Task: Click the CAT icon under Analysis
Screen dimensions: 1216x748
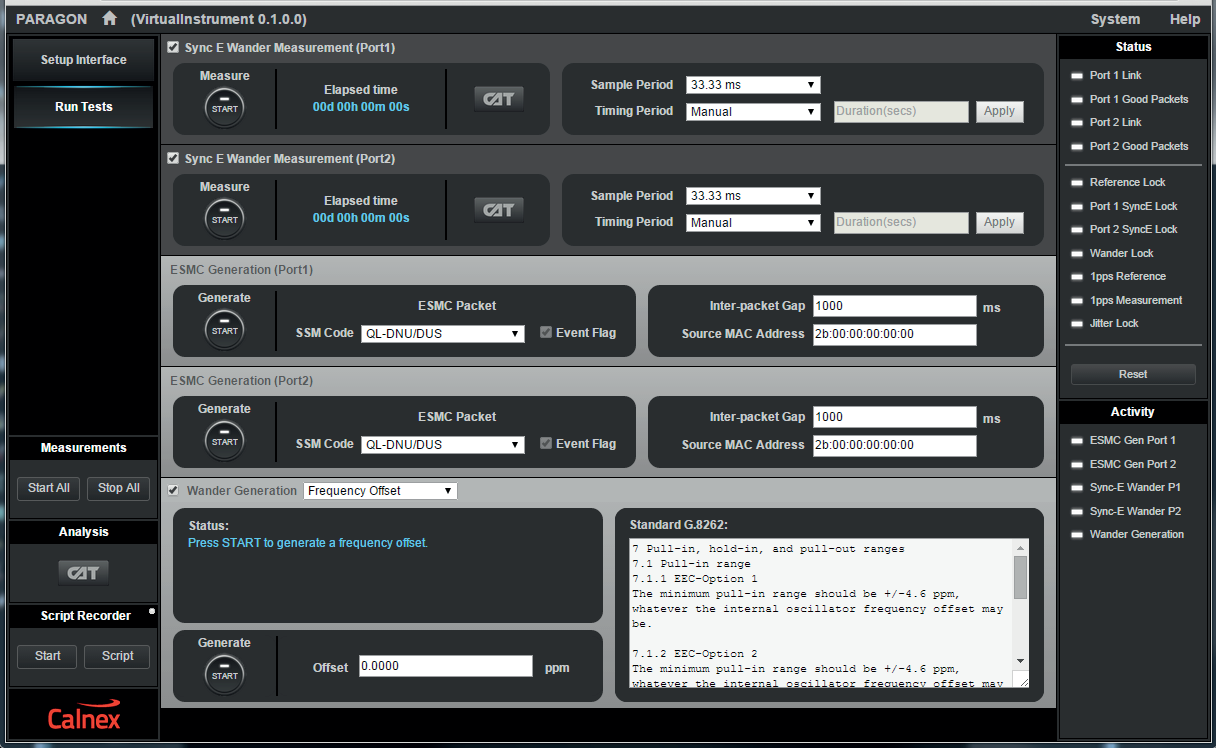Action: pyautogui.click(x=84, y=573)
